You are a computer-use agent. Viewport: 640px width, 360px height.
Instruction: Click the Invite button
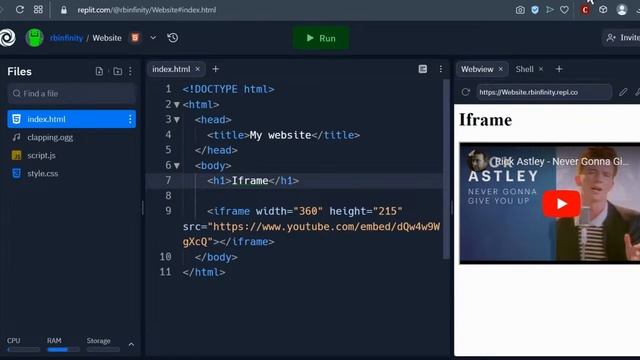pyautogui.click(x=622, y=38)
